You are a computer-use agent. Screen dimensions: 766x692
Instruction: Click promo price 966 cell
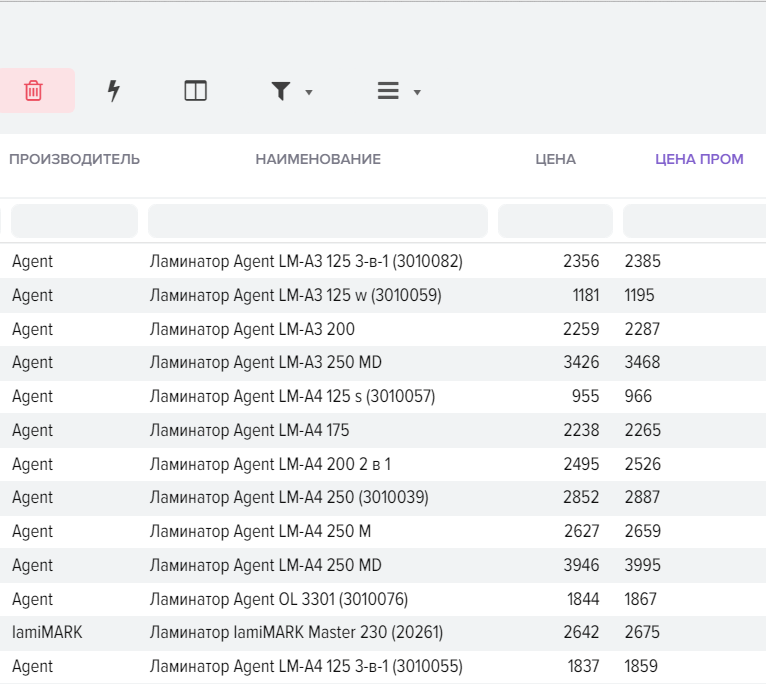(x=638, y=397)
